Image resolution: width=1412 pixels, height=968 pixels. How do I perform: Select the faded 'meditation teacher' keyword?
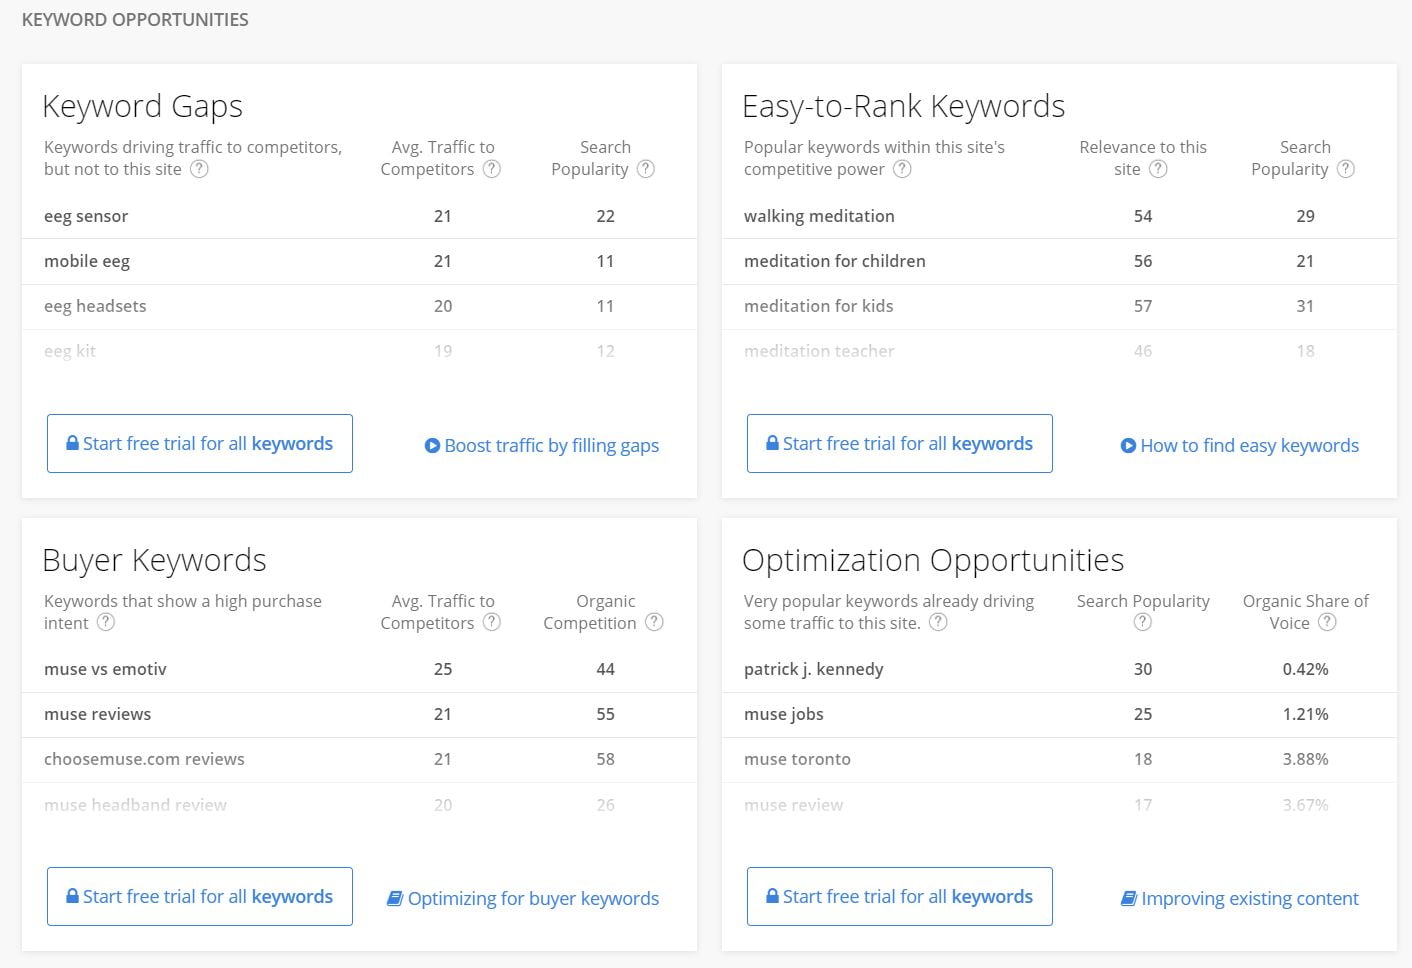(x=819, y=351)
